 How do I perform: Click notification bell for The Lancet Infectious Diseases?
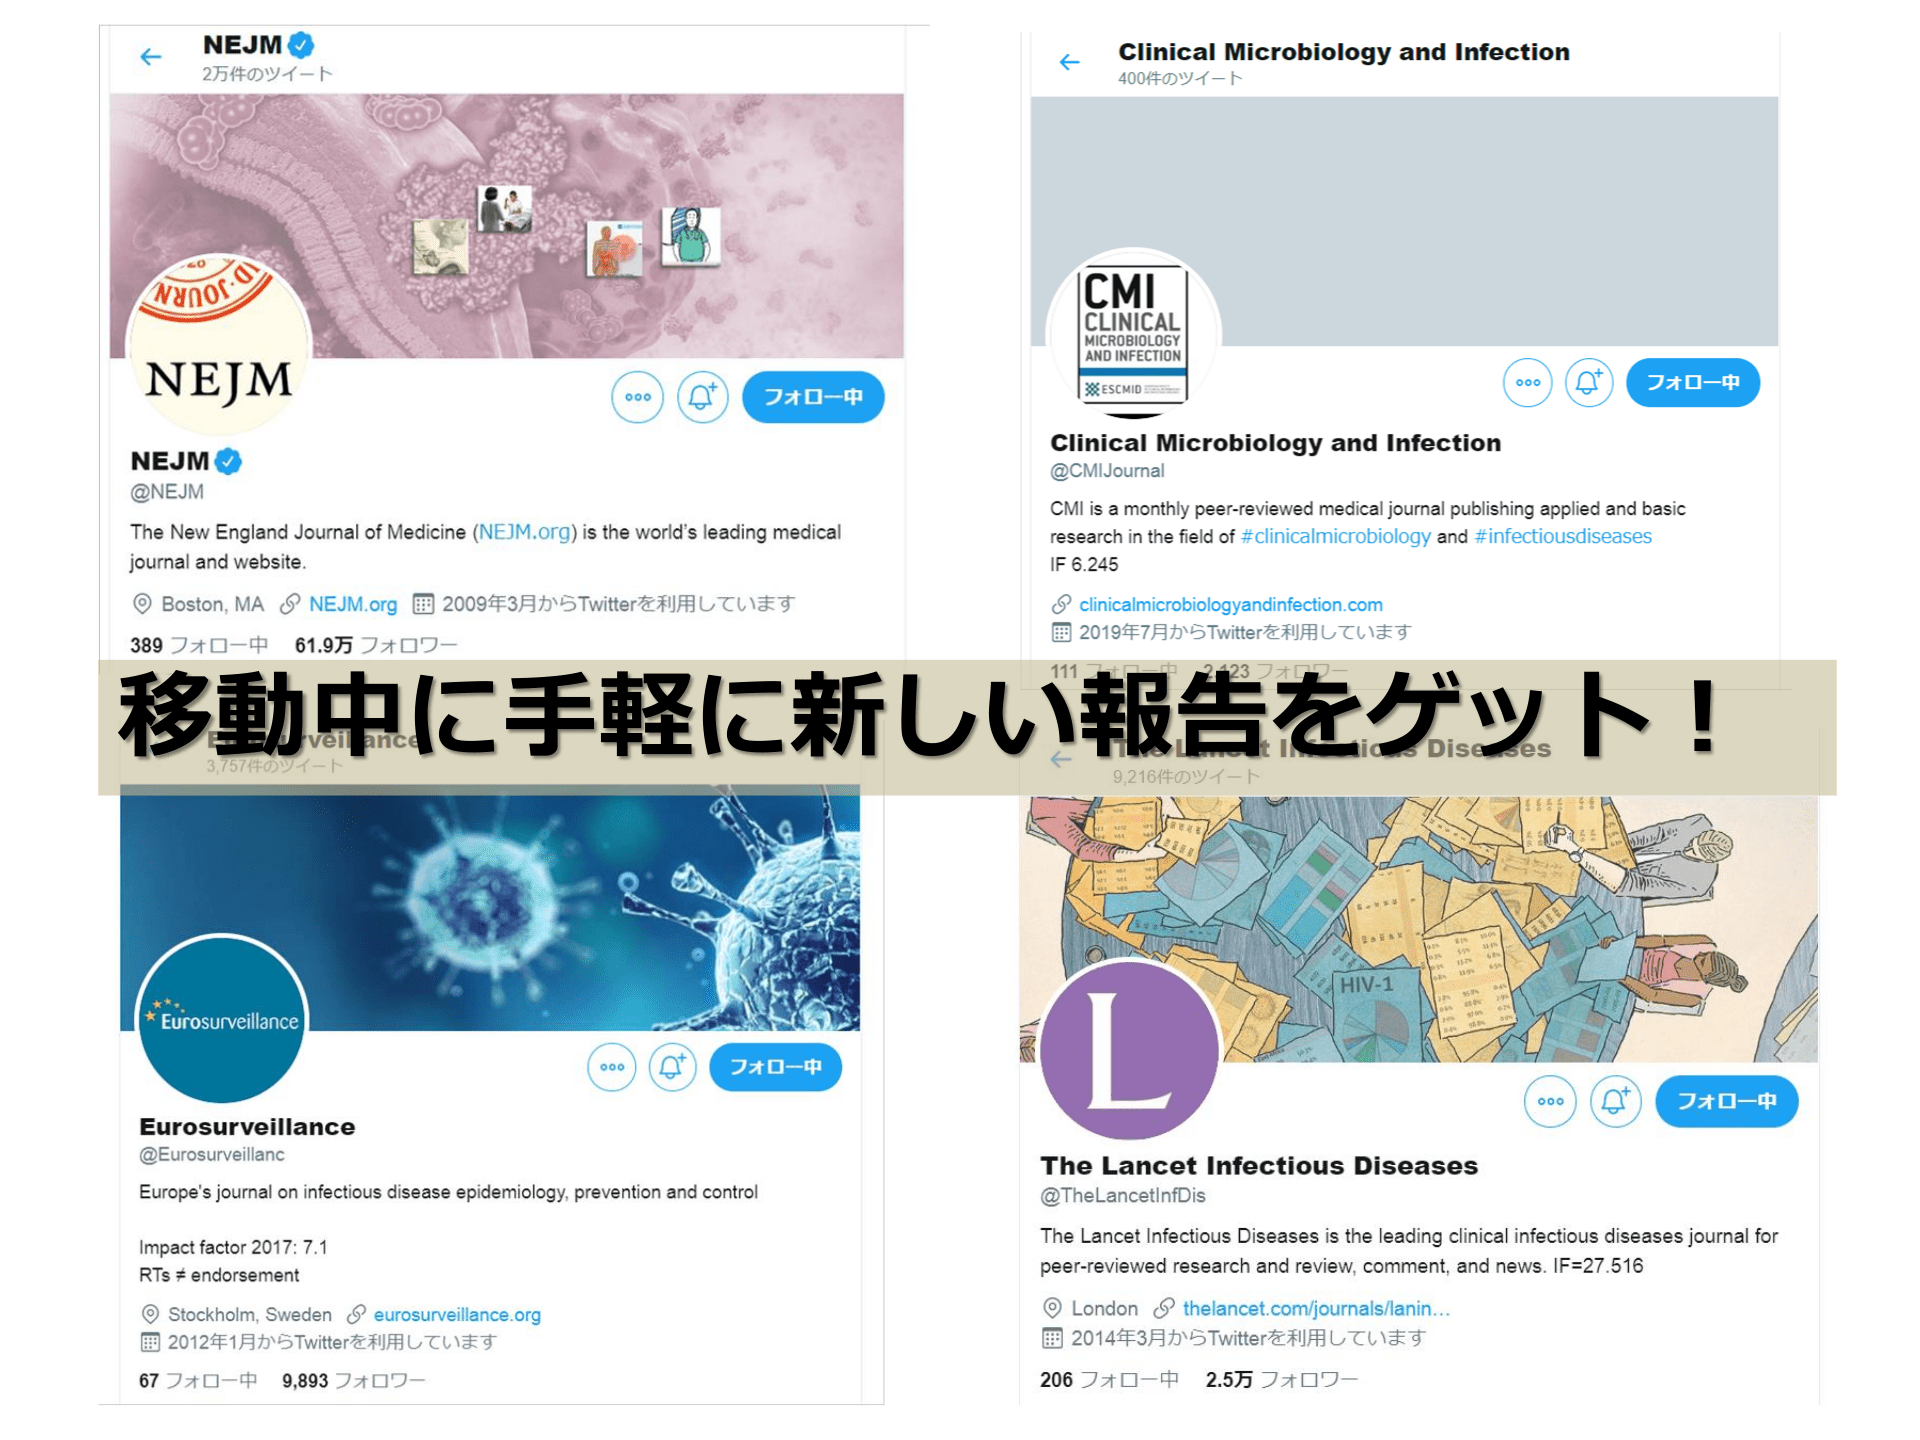(x=1616, y=1101)
